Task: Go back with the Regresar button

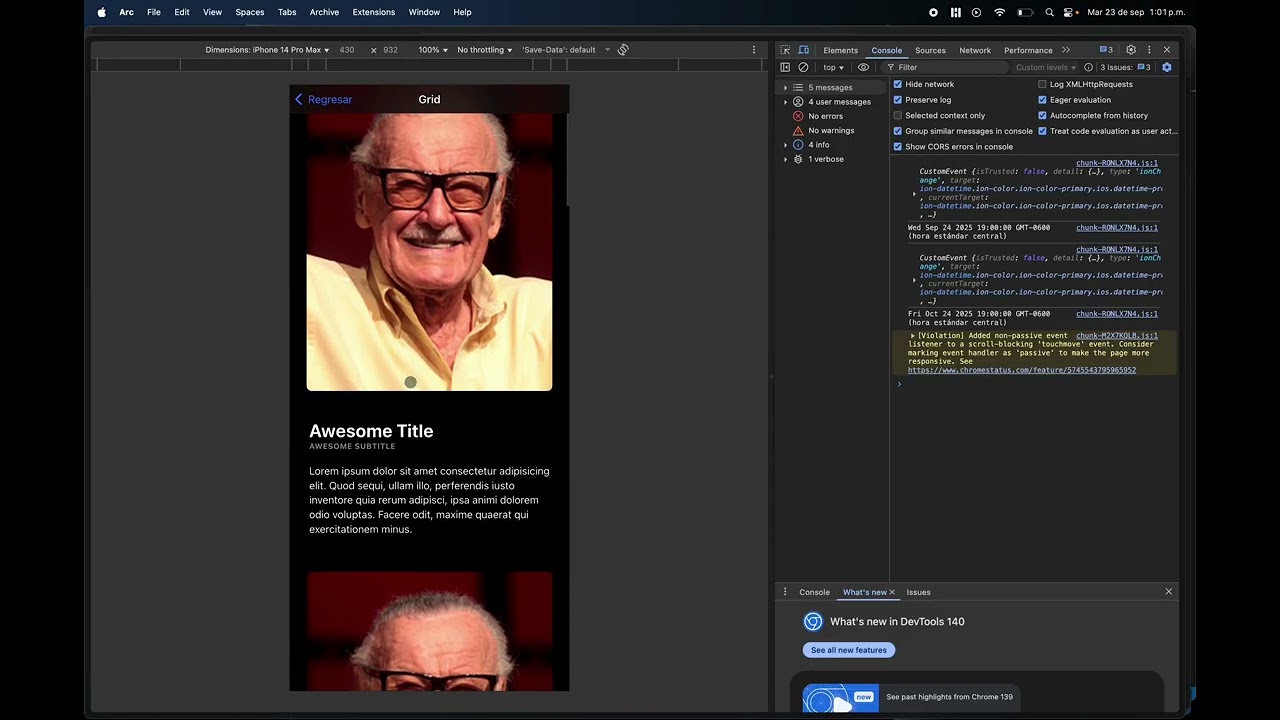Action: point(323,99)
